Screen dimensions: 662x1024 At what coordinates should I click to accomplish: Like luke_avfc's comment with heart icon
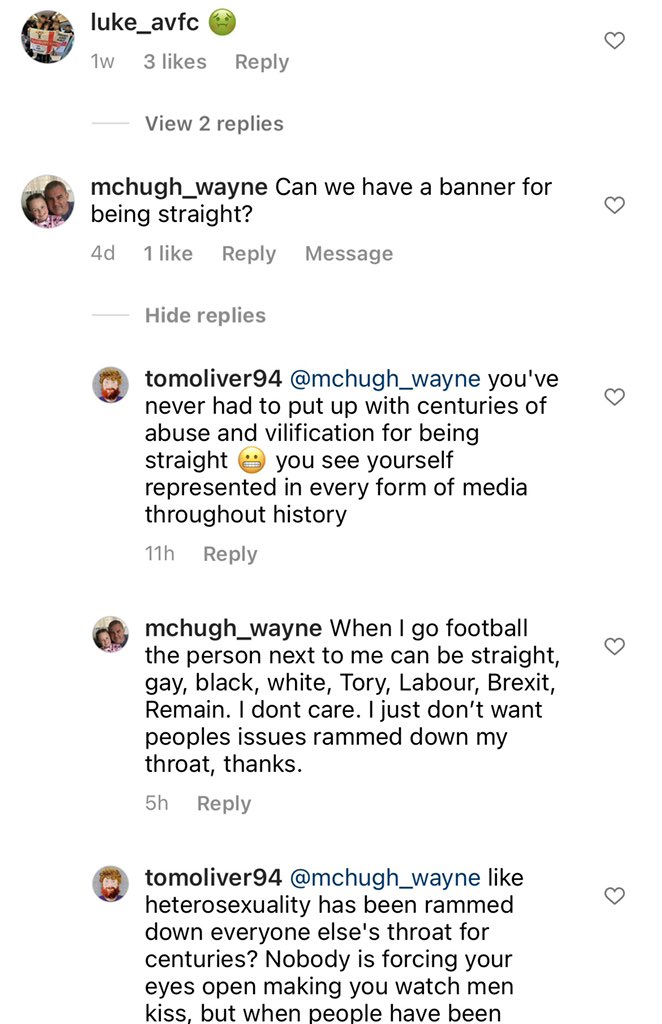(x=614, y=40)
